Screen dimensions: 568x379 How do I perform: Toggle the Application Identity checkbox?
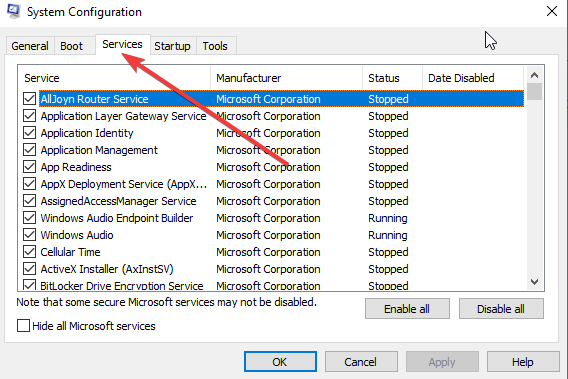[29, 133]
